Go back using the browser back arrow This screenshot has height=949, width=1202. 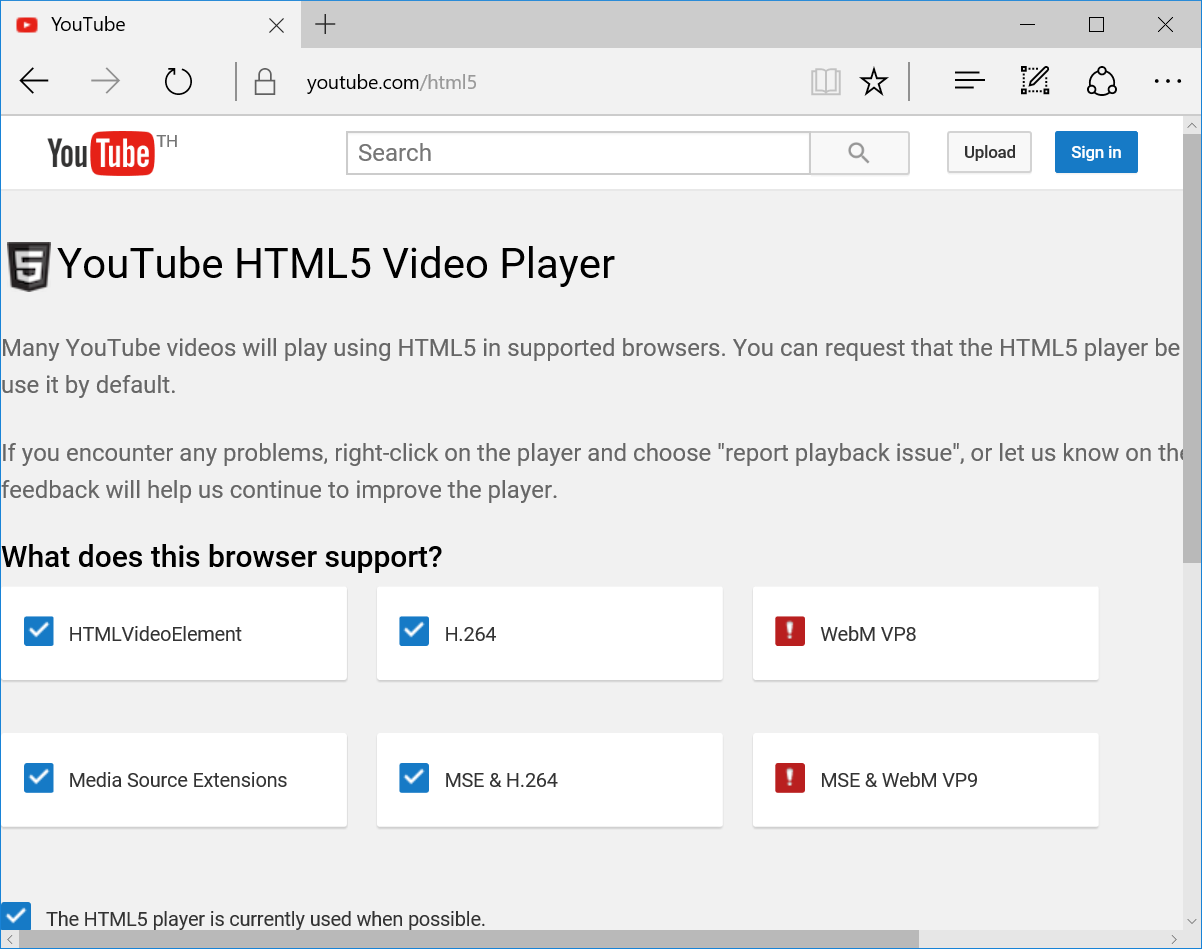pyautogui.click(x=34, y=81)
